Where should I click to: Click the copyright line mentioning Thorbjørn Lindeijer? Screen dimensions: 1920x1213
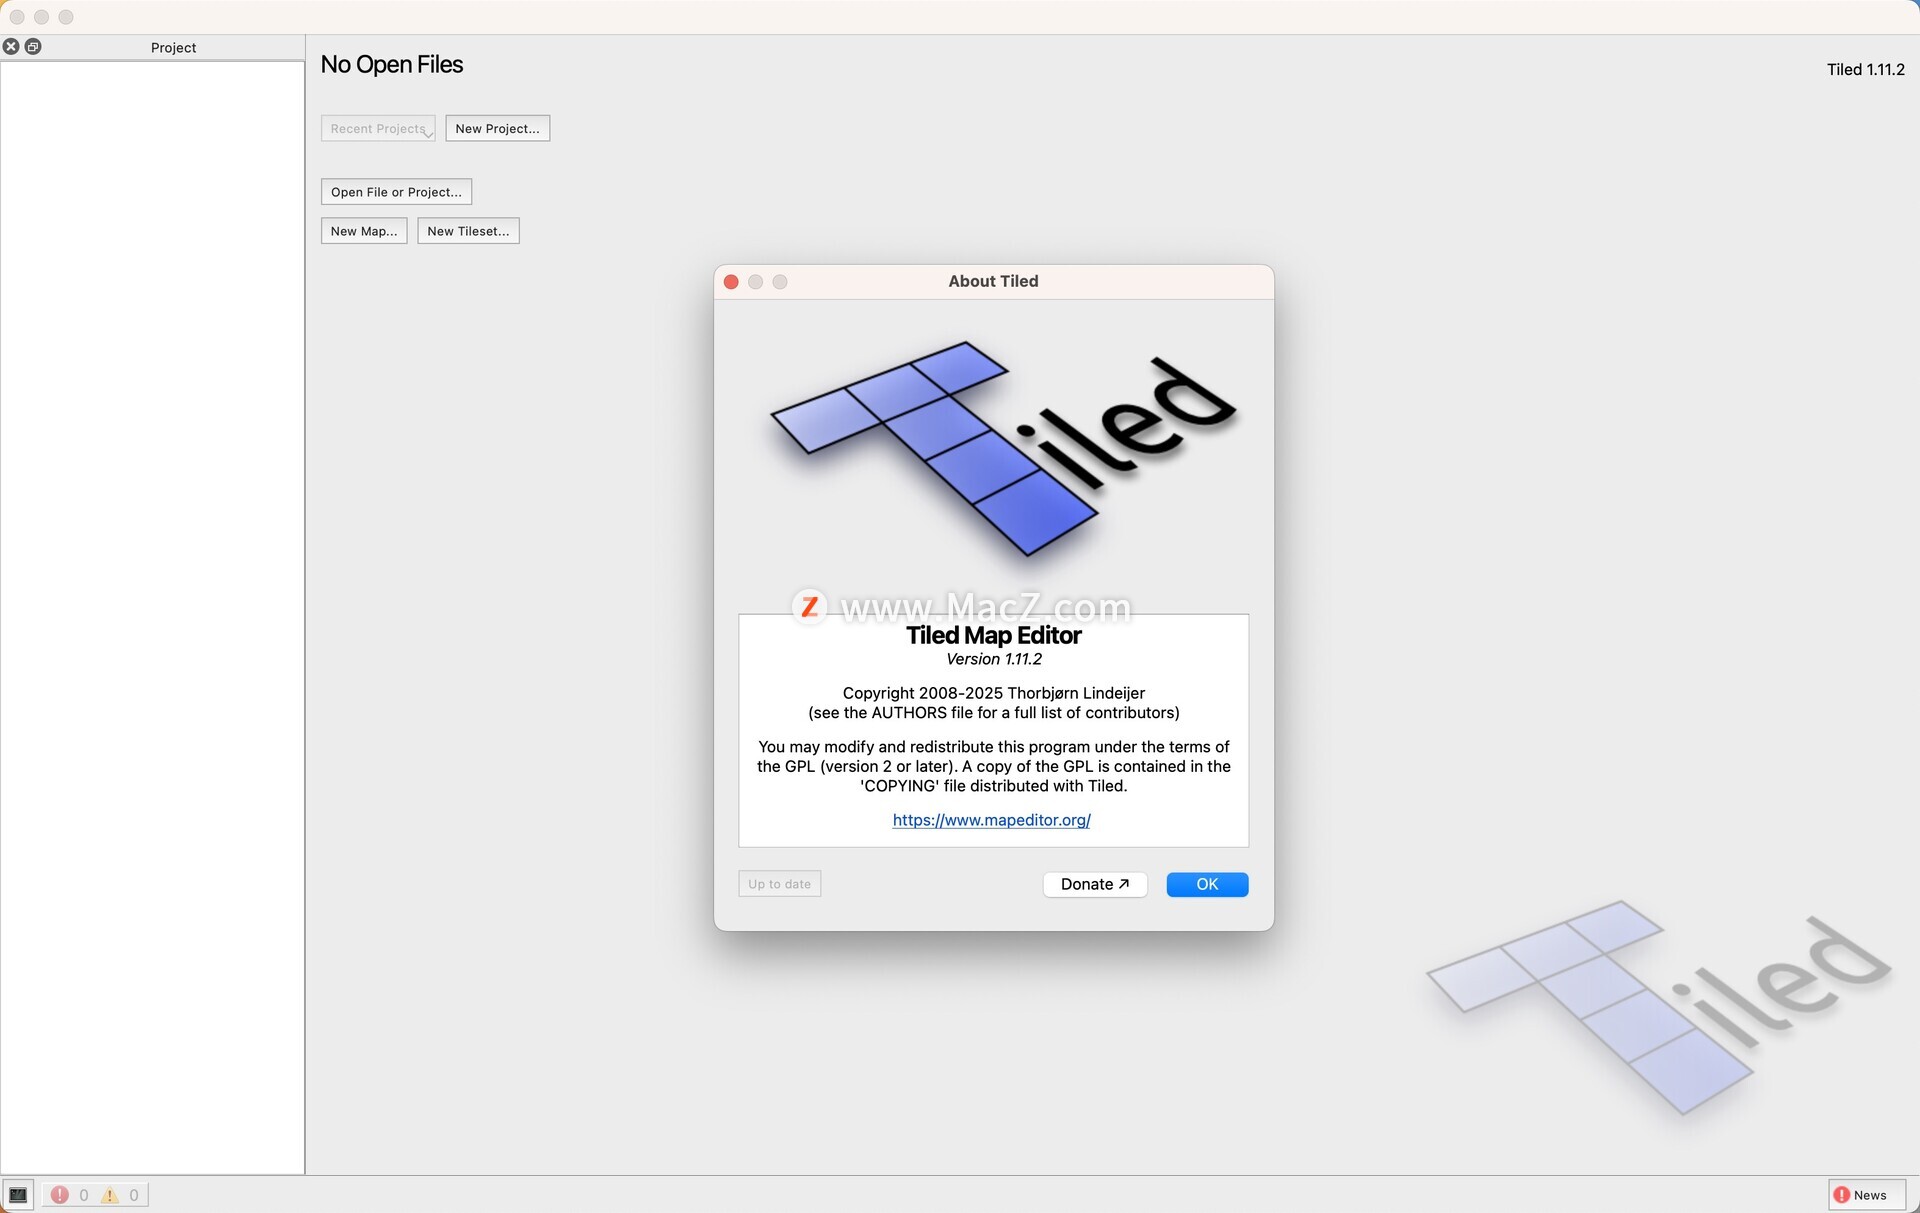[x=994, y=693]
